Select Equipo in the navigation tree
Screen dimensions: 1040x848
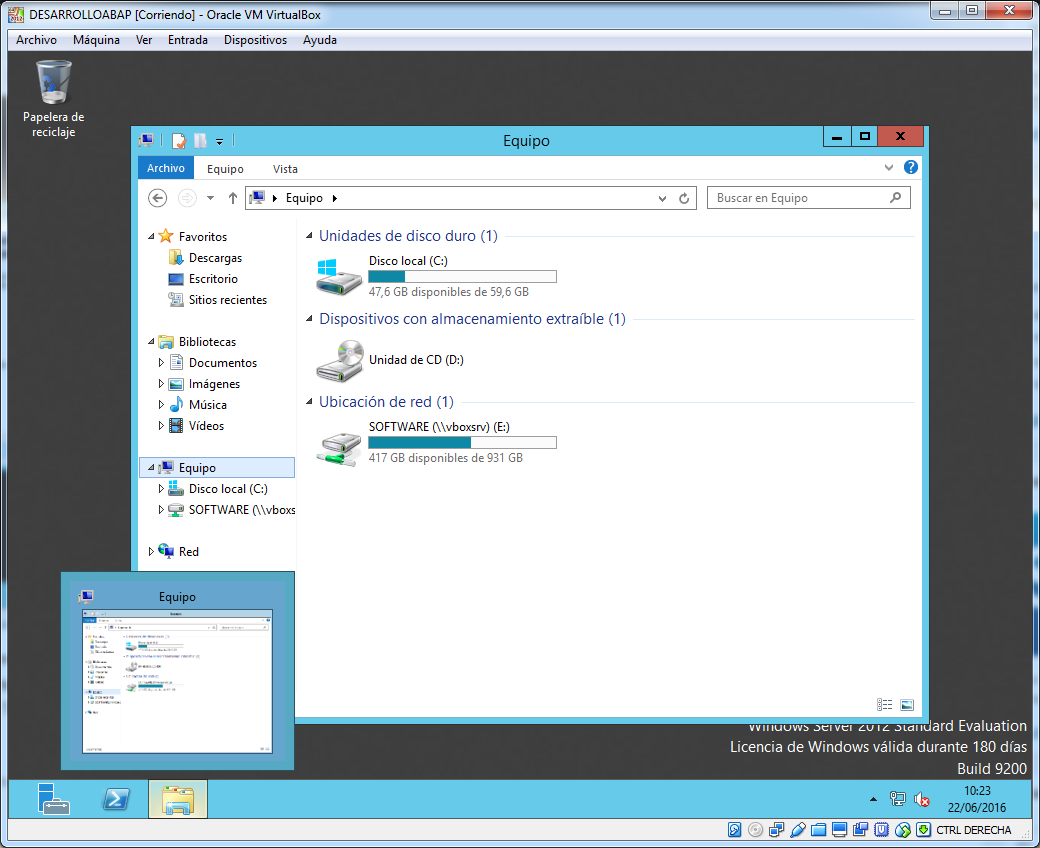217,467
